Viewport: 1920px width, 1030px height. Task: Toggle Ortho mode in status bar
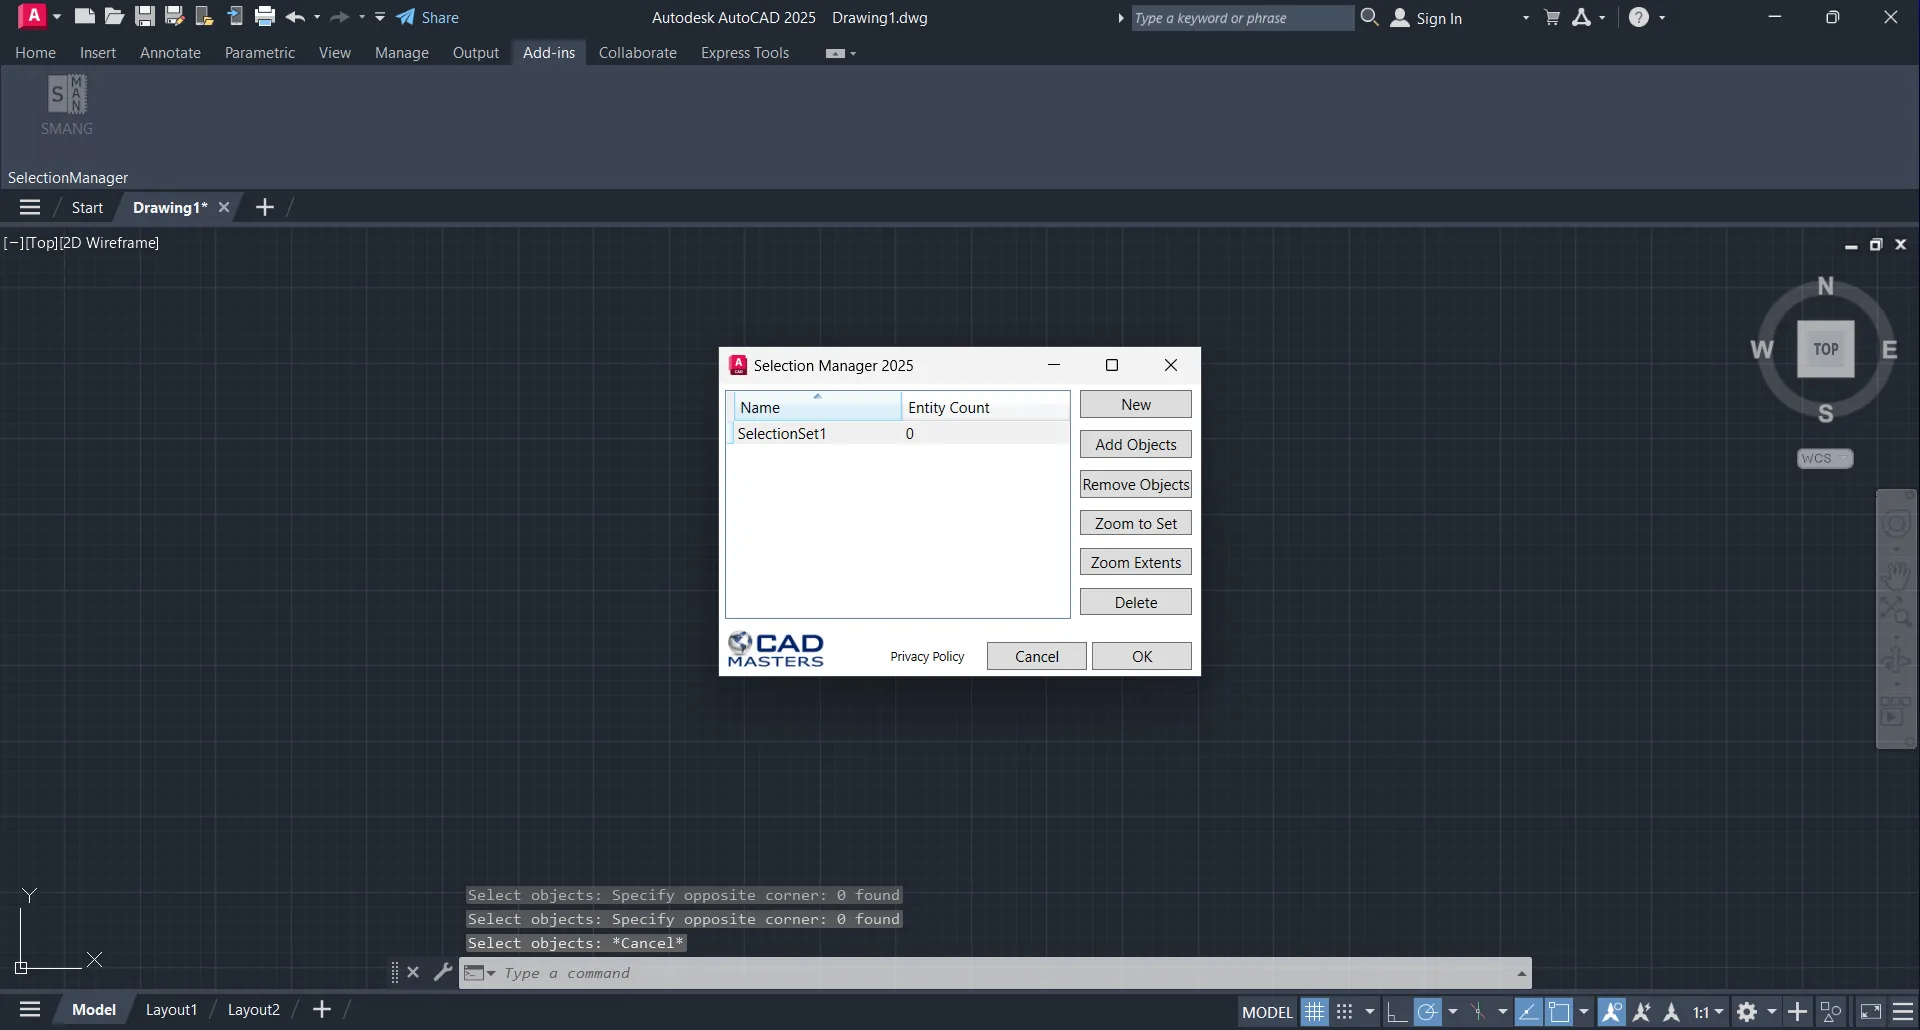tap(1396, 1012)
